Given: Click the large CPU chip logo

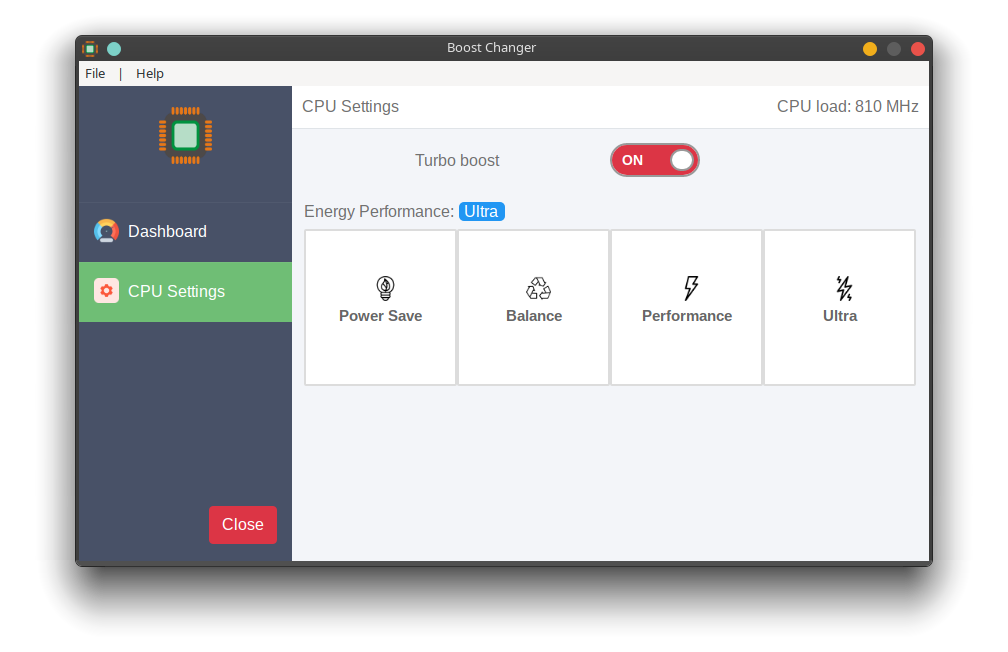Looking at the screenshot, I should pos(185,136).
